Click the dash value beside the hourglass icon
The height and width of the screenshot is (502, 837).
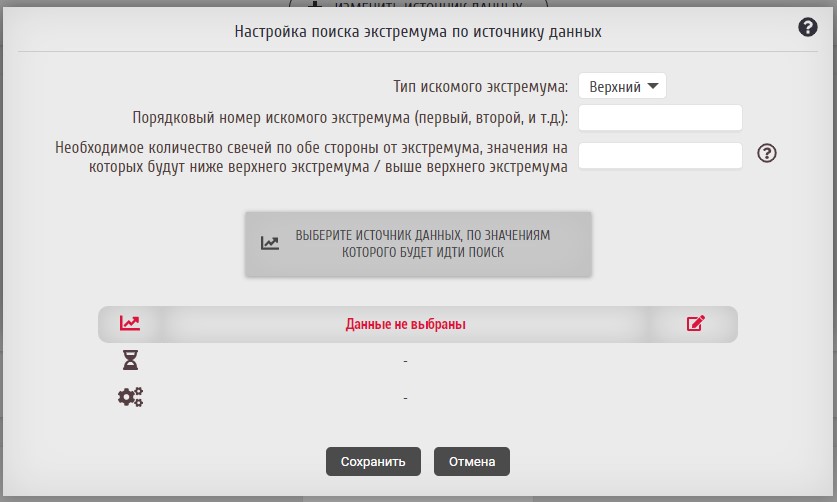pyautogui.click(x=407, y=360)
